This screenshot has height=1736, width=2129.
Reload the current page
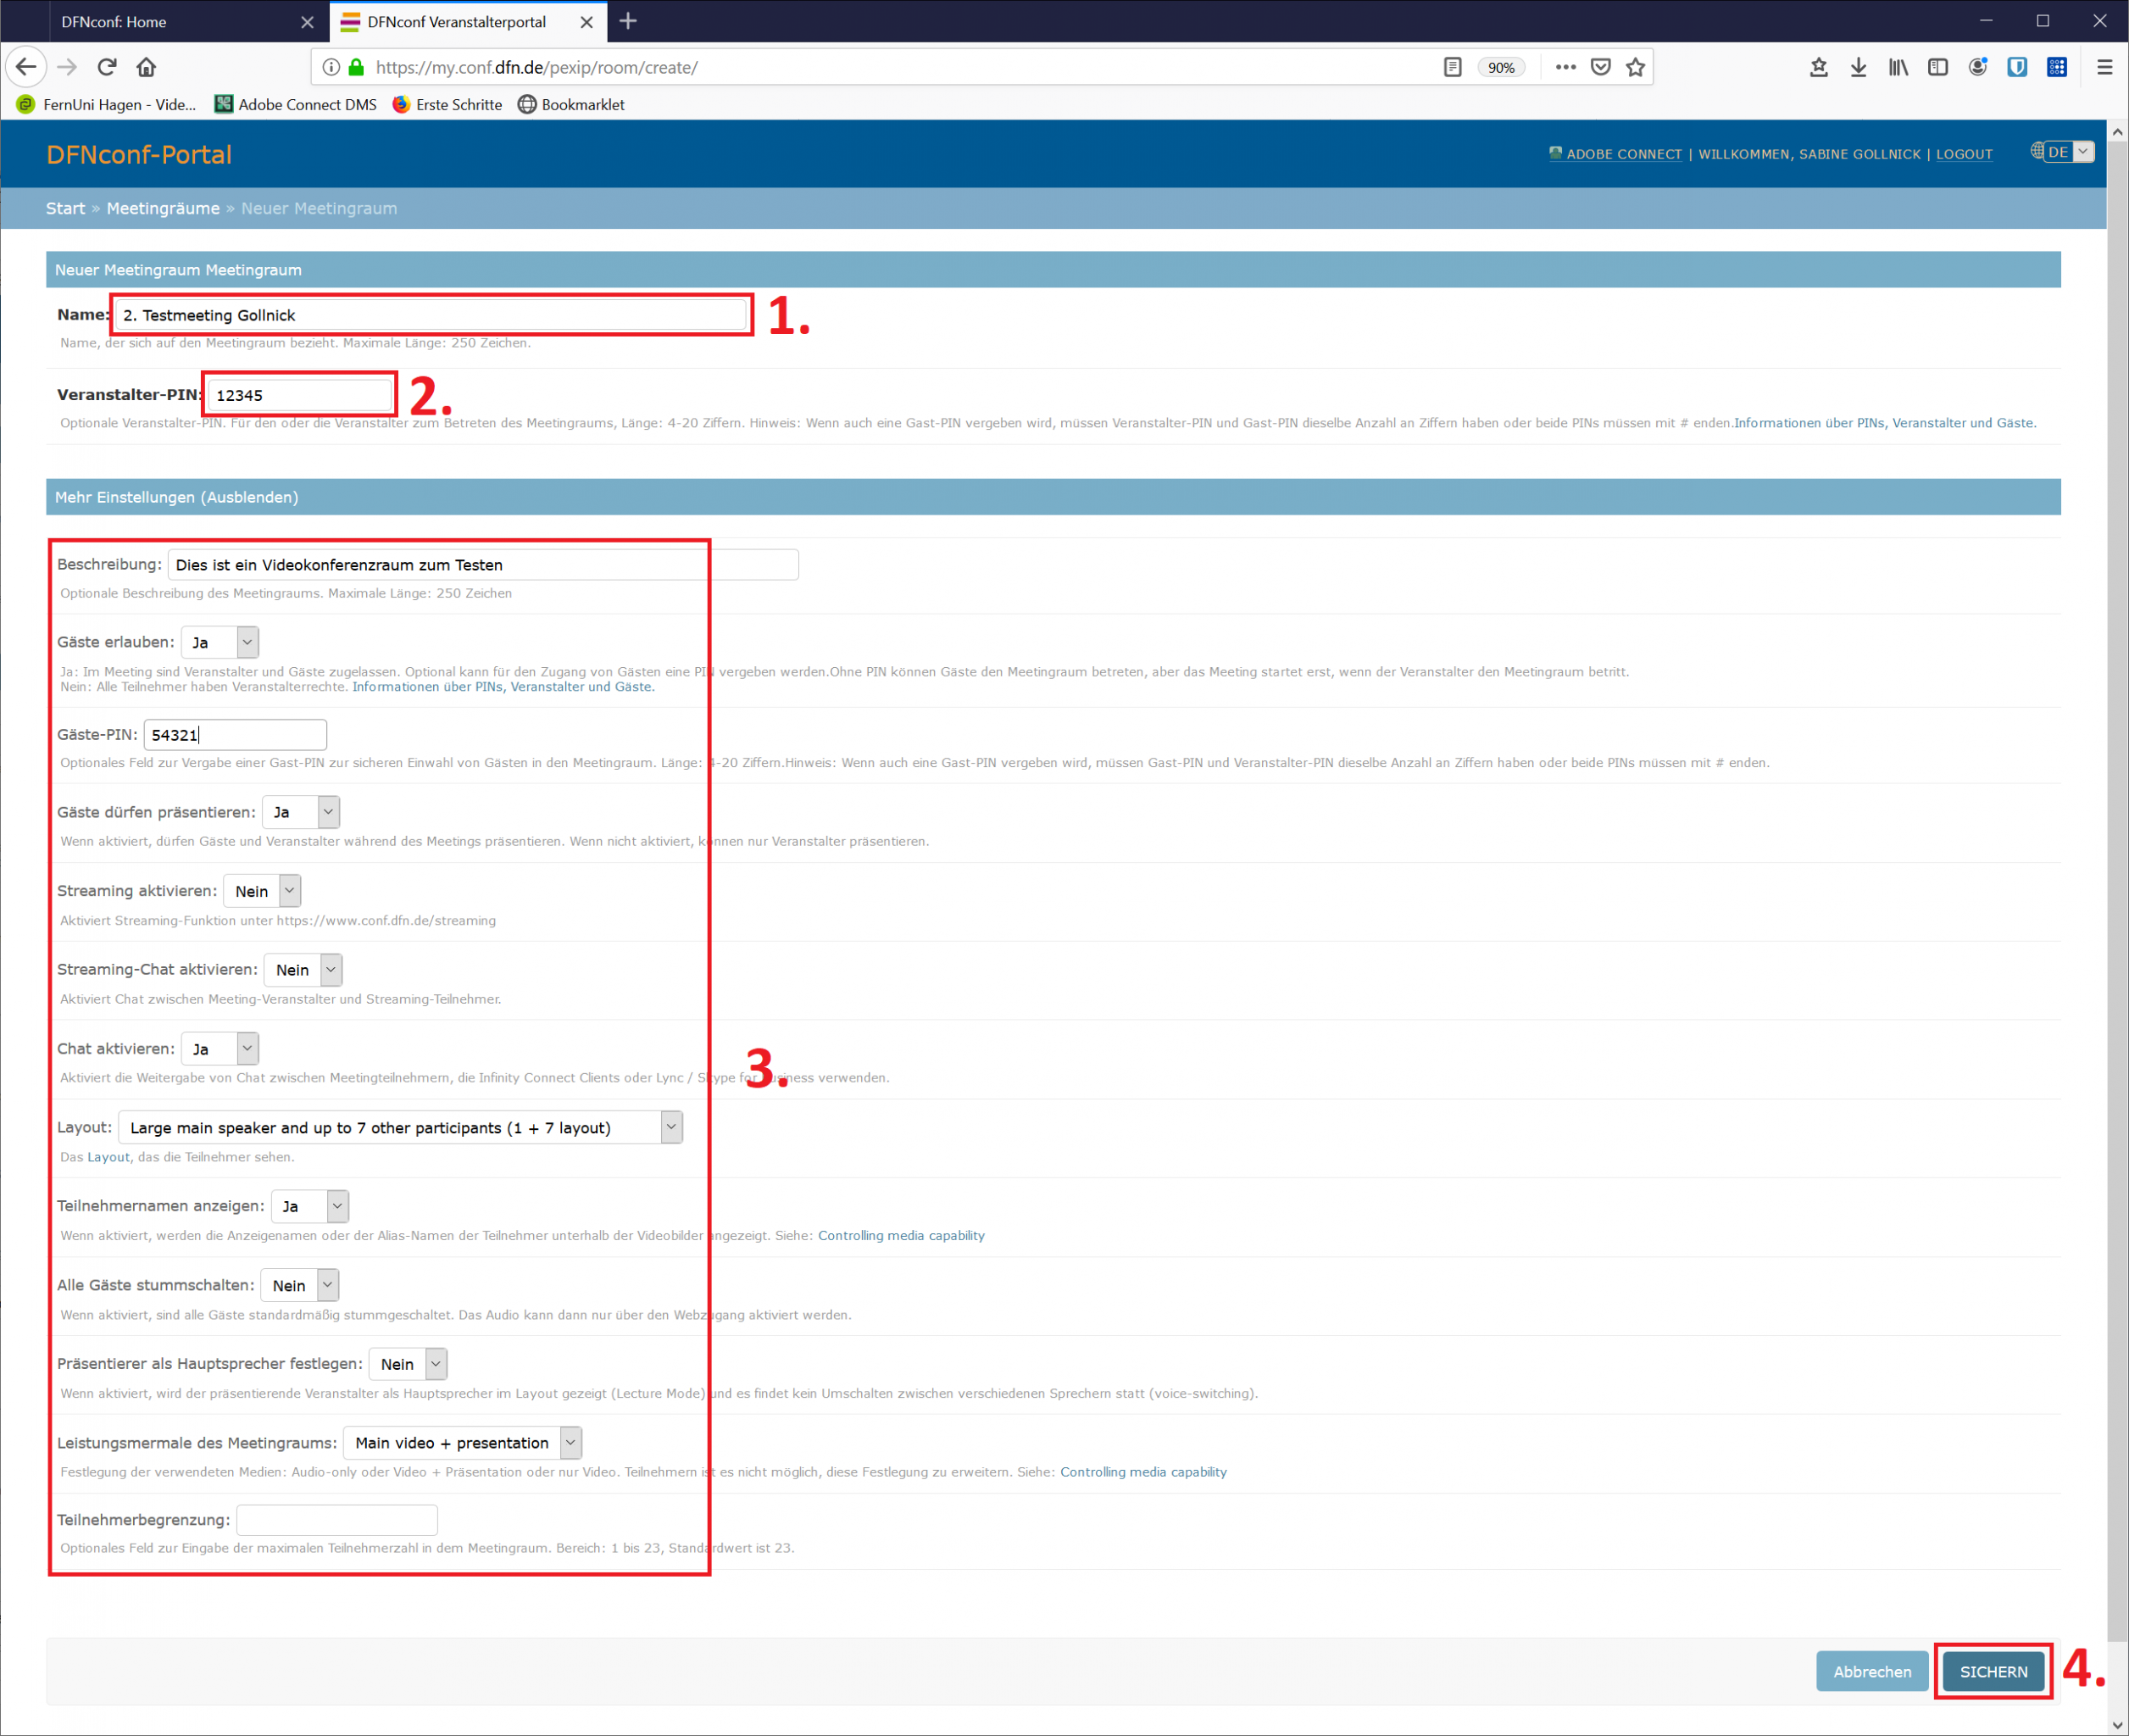(107, 67)
